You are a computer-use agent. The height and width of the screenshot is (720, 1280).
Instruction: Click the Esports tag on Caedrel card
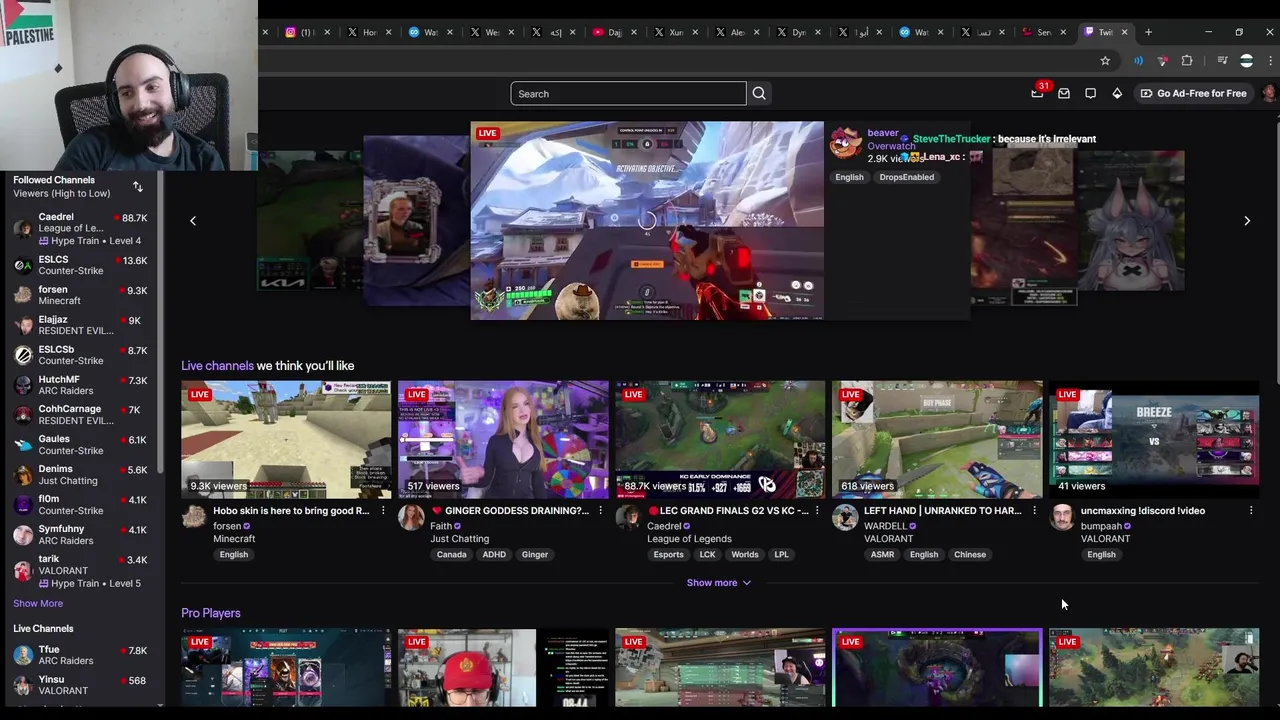668,554
